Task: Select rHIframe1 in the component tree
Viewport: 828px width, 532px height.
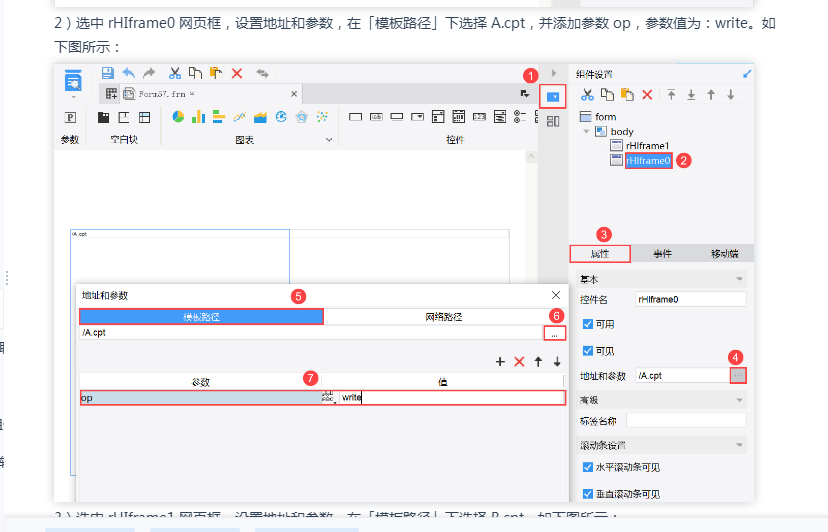Action: (x=647, y=145)
